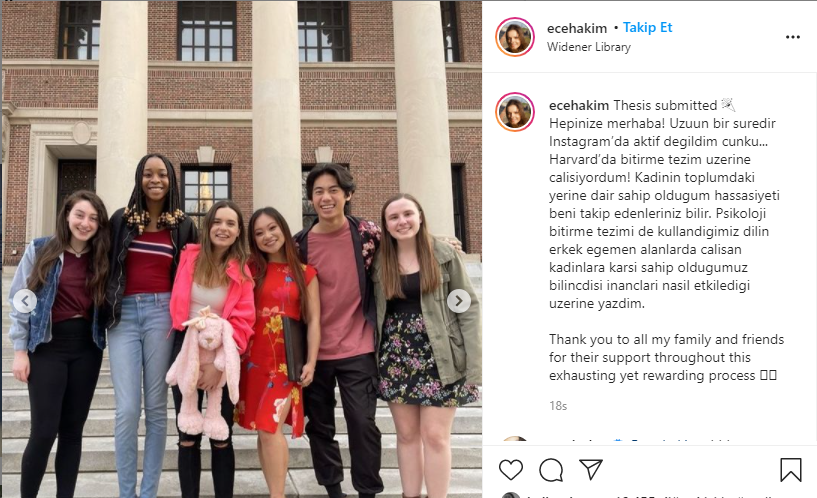Open the cut-off likes text below action icons

(x=651, y=496)
